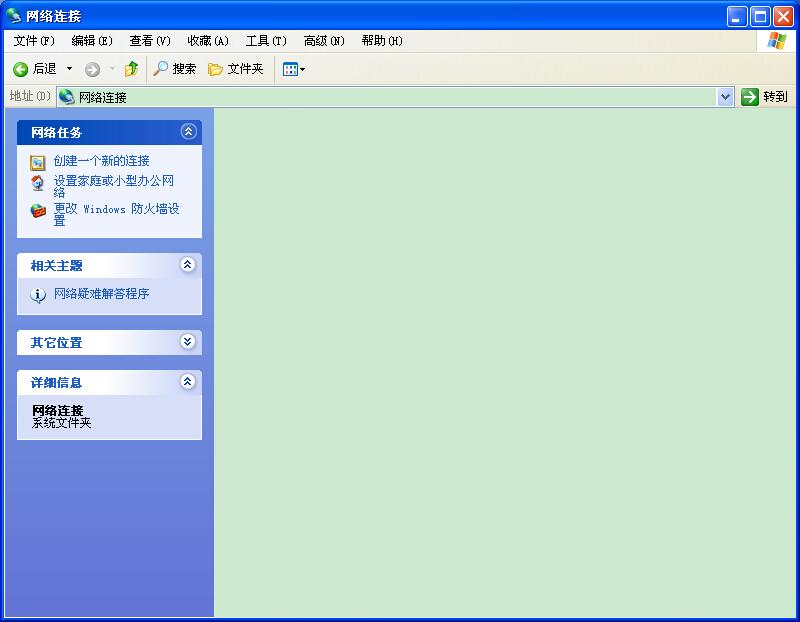Open the 编辑(E) menu
800x622 pixels.
[92, 41]
